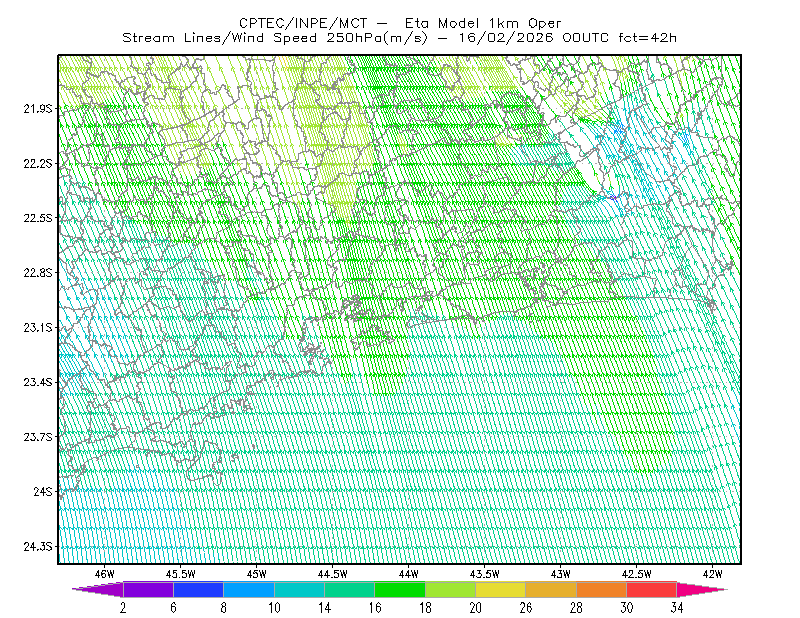This screenshot has width=800, height=618.
Task: Click the latitude label '21.9S'
Action: [x=37, y=108]
